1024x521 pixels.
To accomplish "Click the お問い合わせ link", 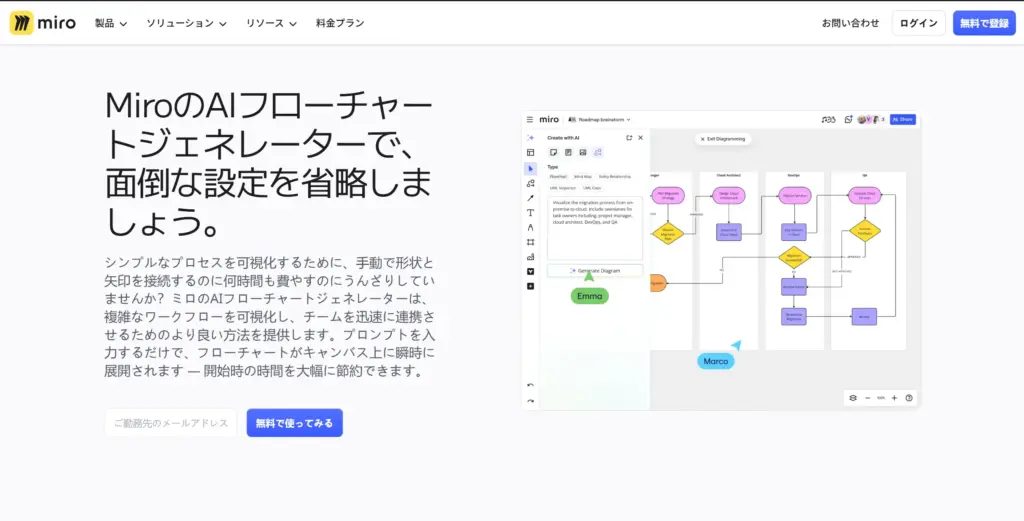I will pyautogui.click(x=850, y=23).
